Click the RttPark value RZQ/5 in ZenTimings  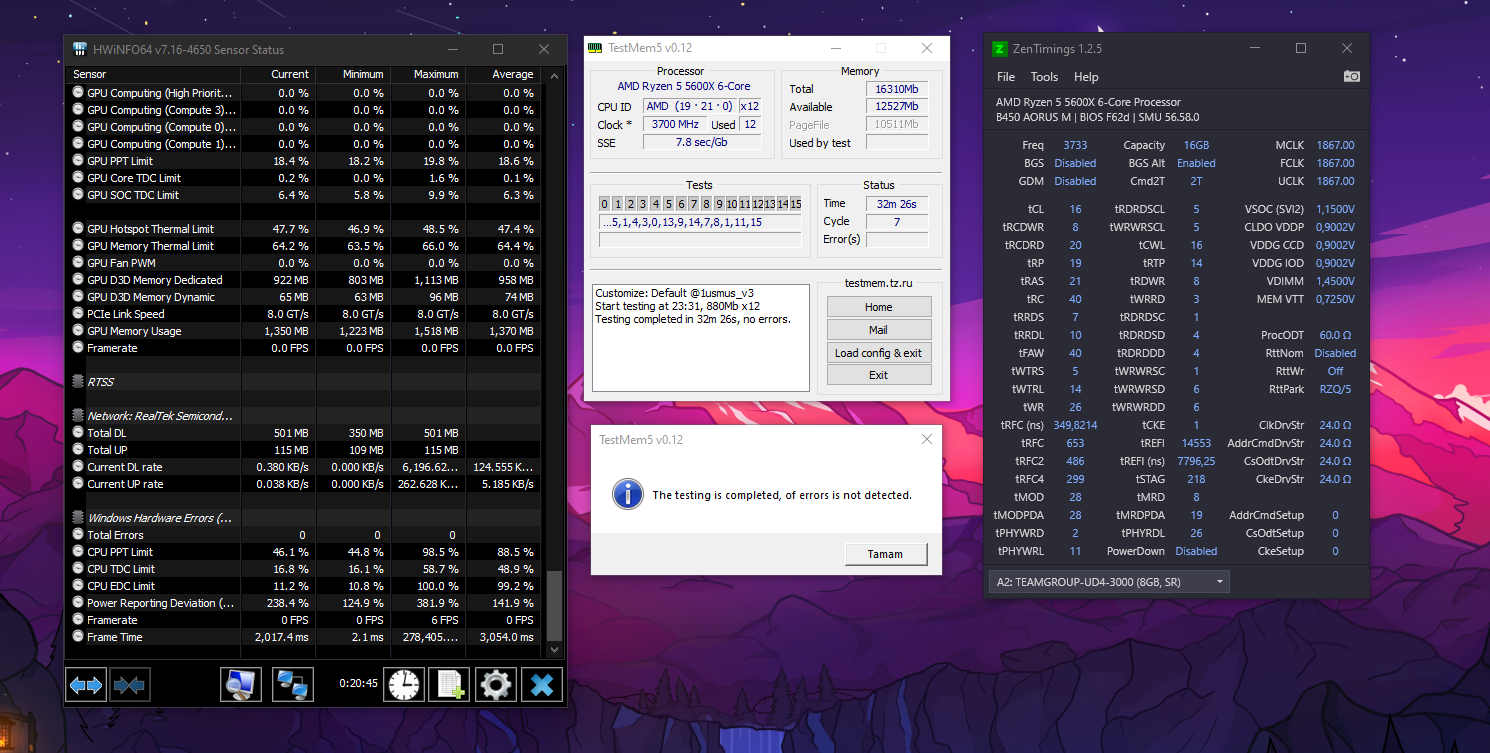1335,390
